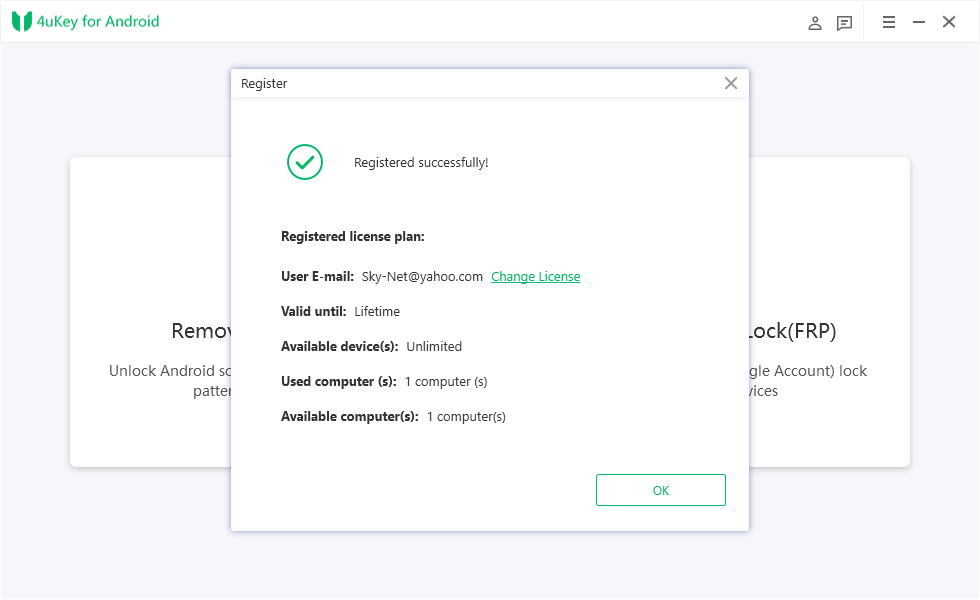
Task: Open the hamburger menu in title bar
Action: 889,22
